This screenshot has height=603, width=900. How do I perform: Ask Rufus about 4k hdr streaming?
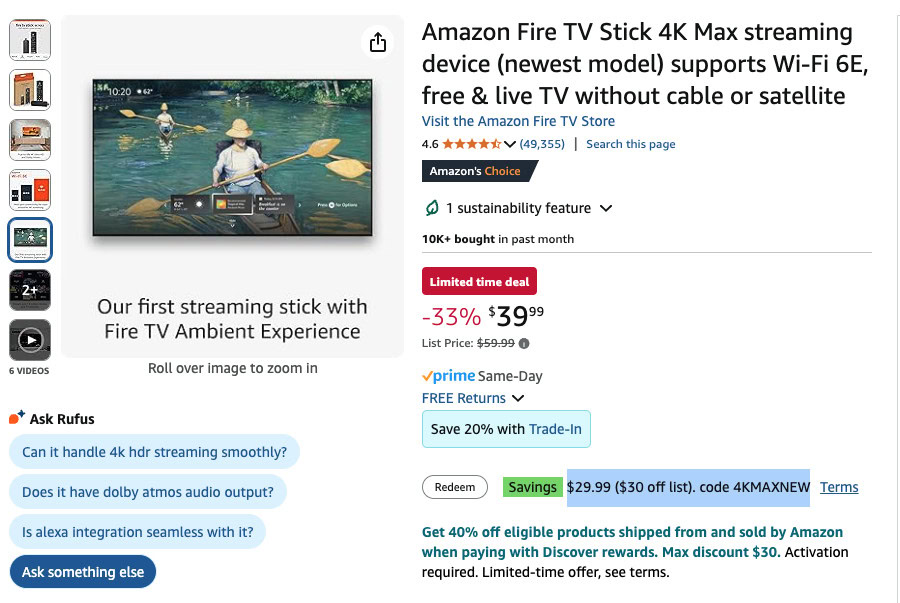(x=154, y=452)
